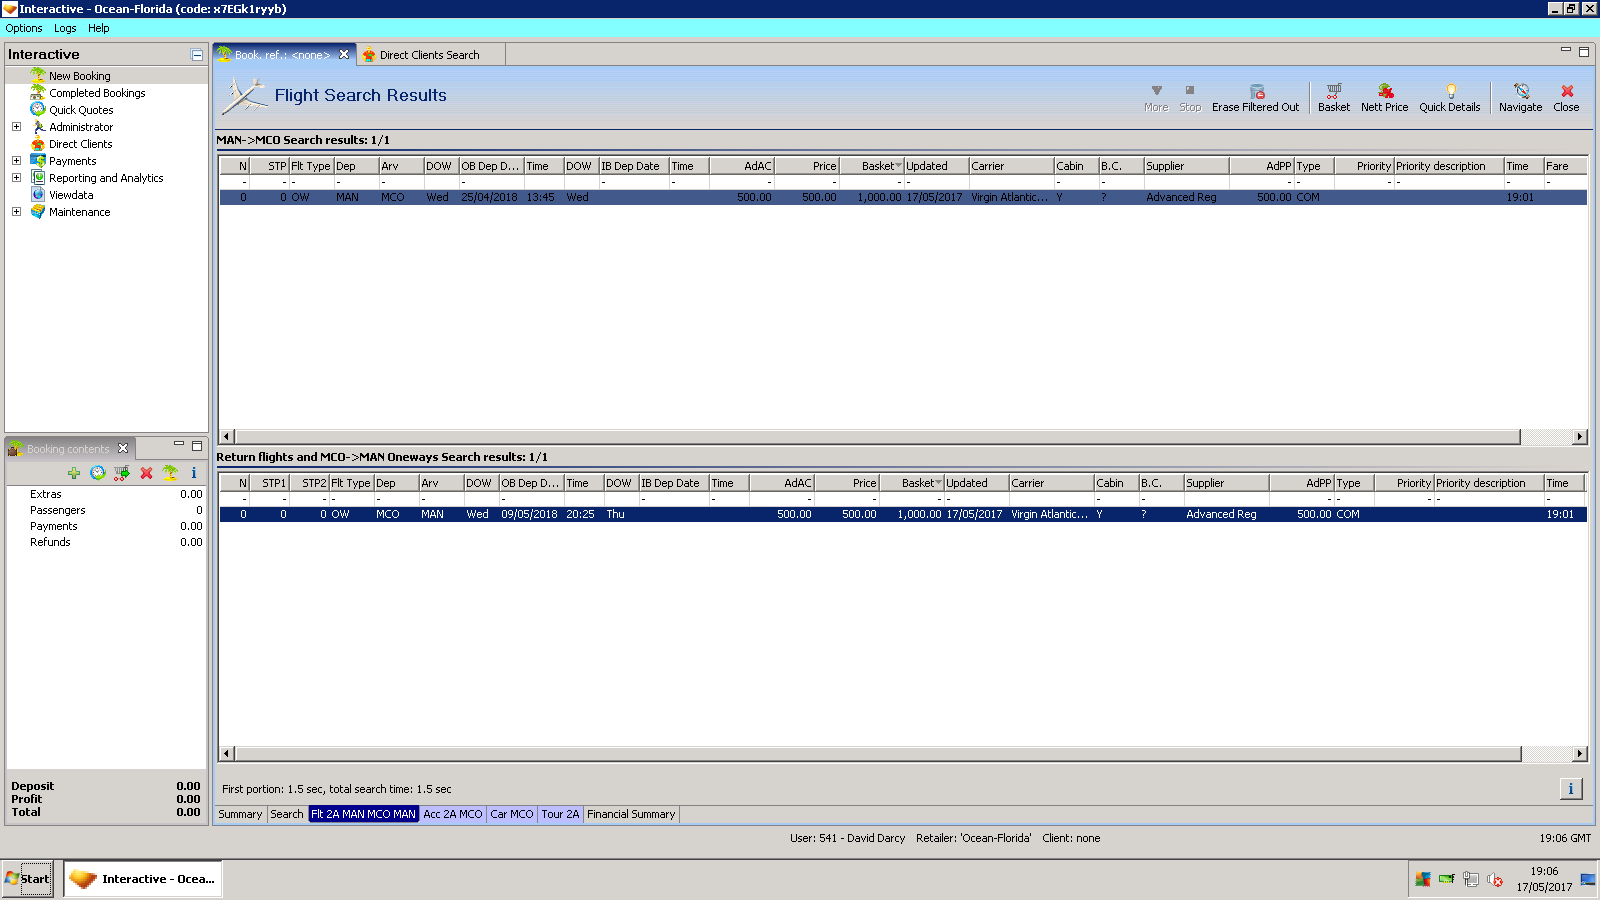Screen dimensions: 1600x900
Task: Click the red X delete icon in Booking contents
Action: [x=146, y=473]
